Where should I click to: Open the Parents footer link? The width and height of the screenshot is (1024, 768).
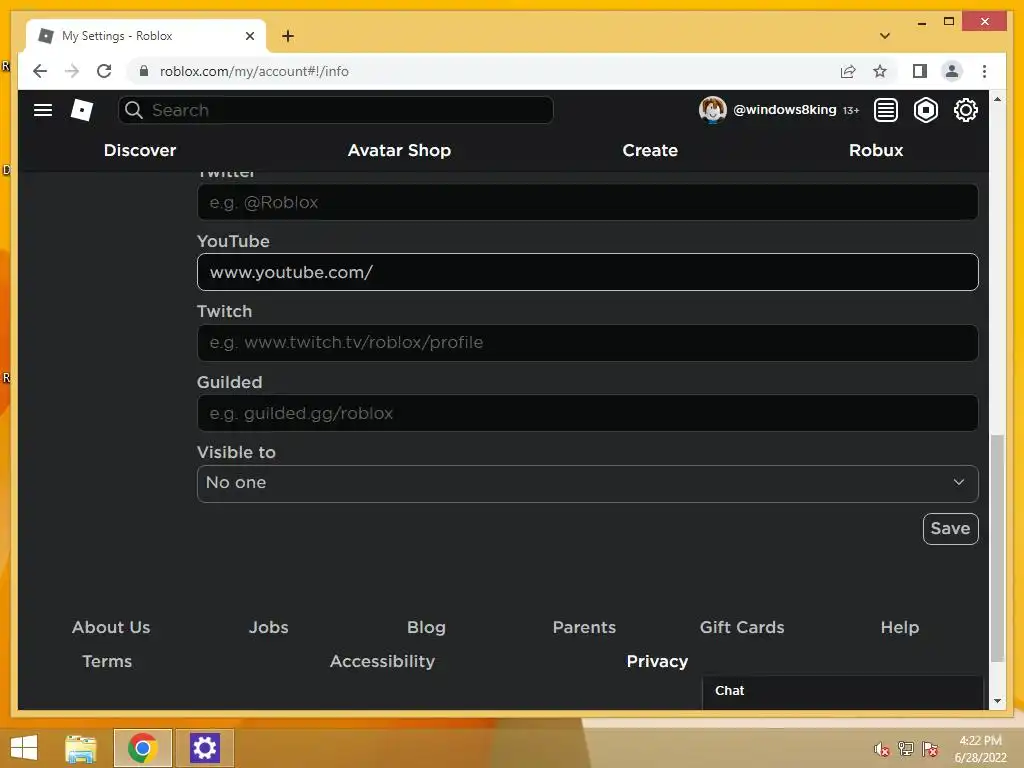(584, 627)
